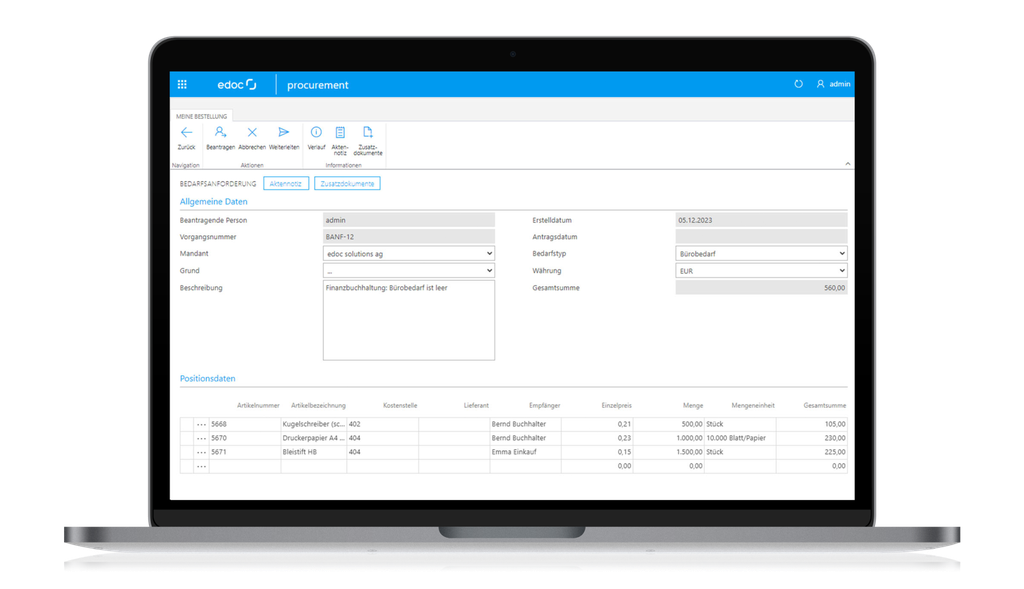Click the 1.500,00 quantity cell

669,452
